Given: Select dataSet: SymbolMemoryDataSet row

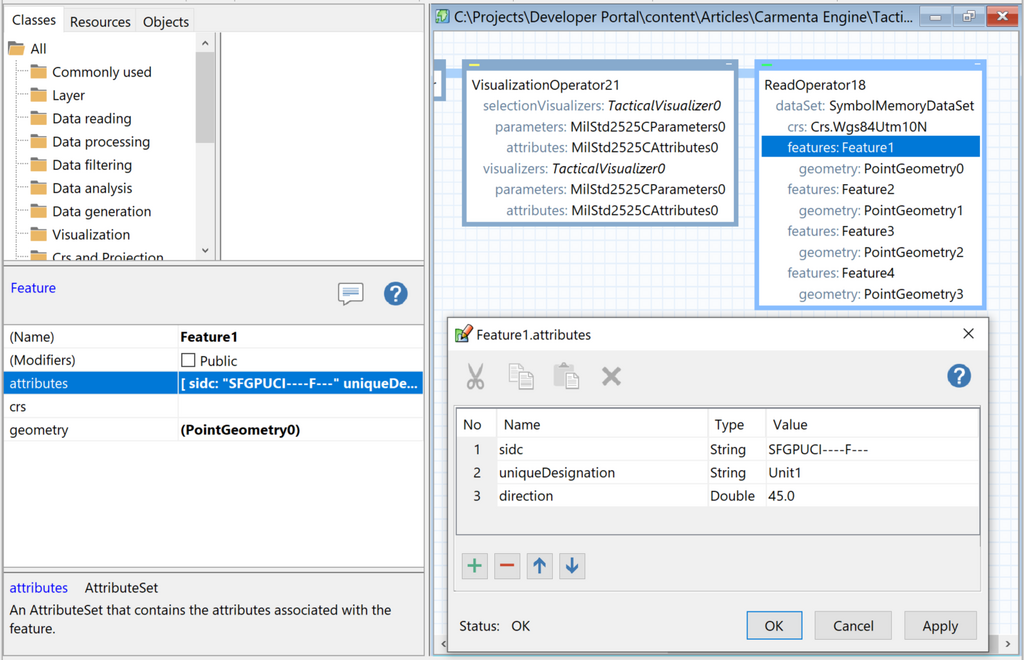Looking at the screenshot, I should [x=874, y=106].
